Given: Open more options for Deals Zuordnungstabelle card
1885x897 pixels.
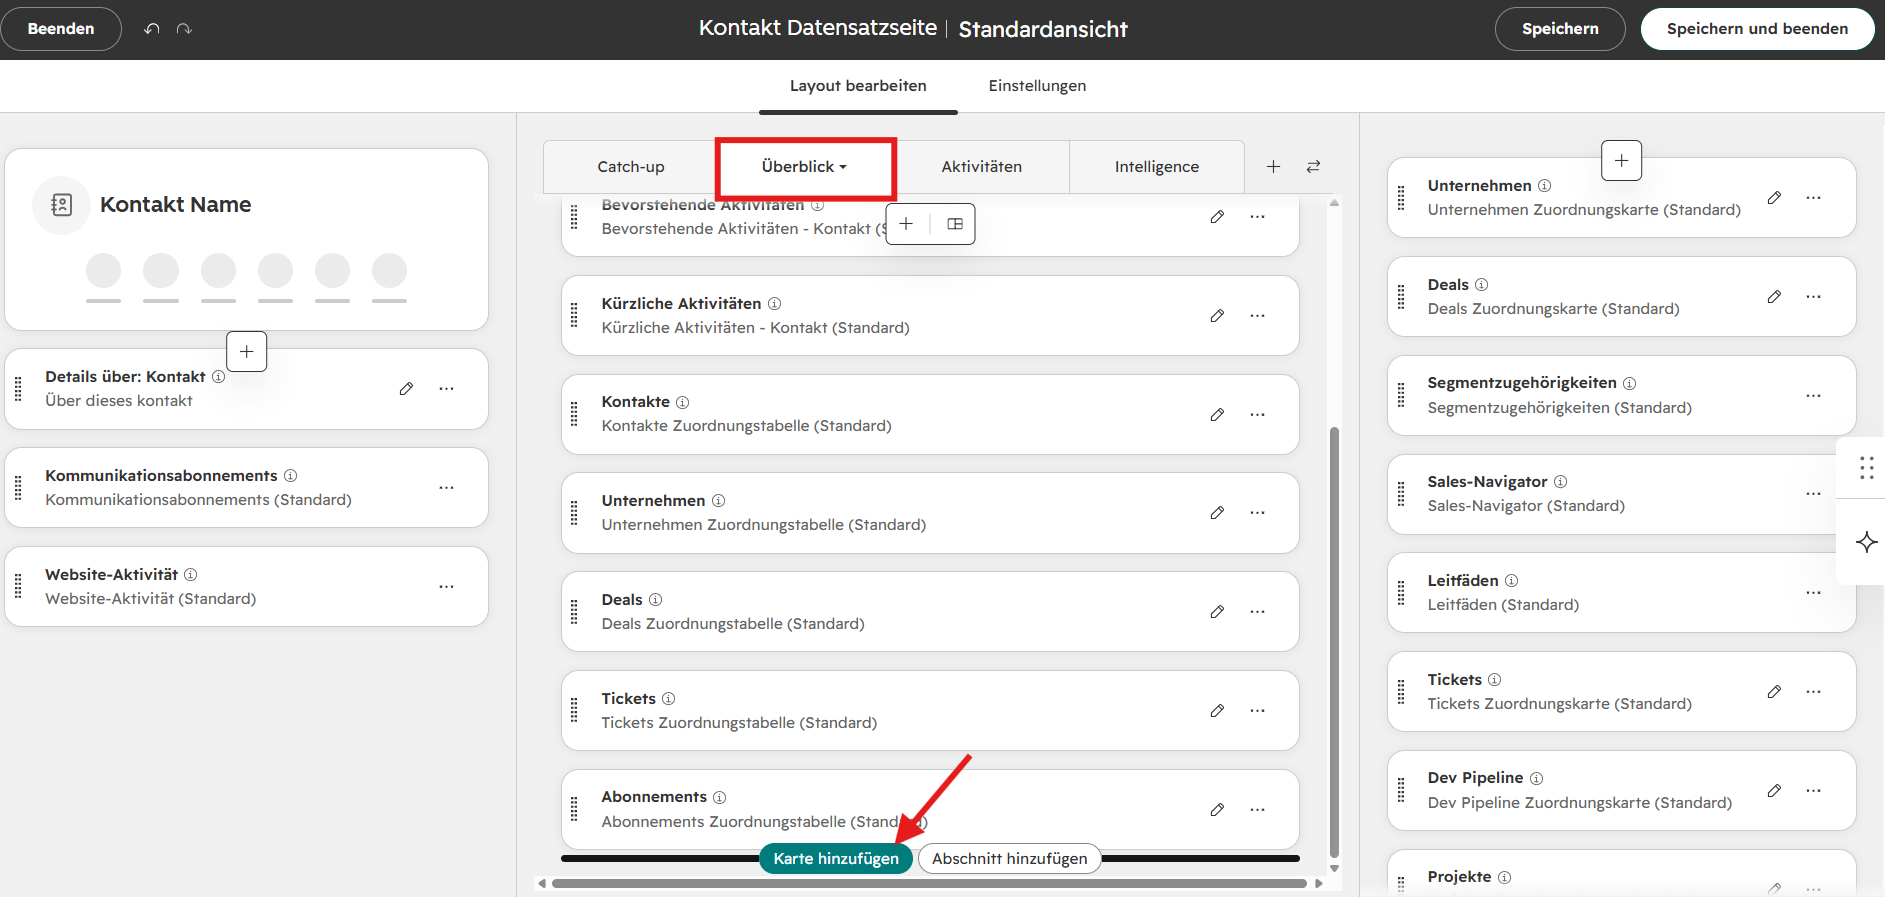Looking at the screenshot, I should tap(1257, 611).
